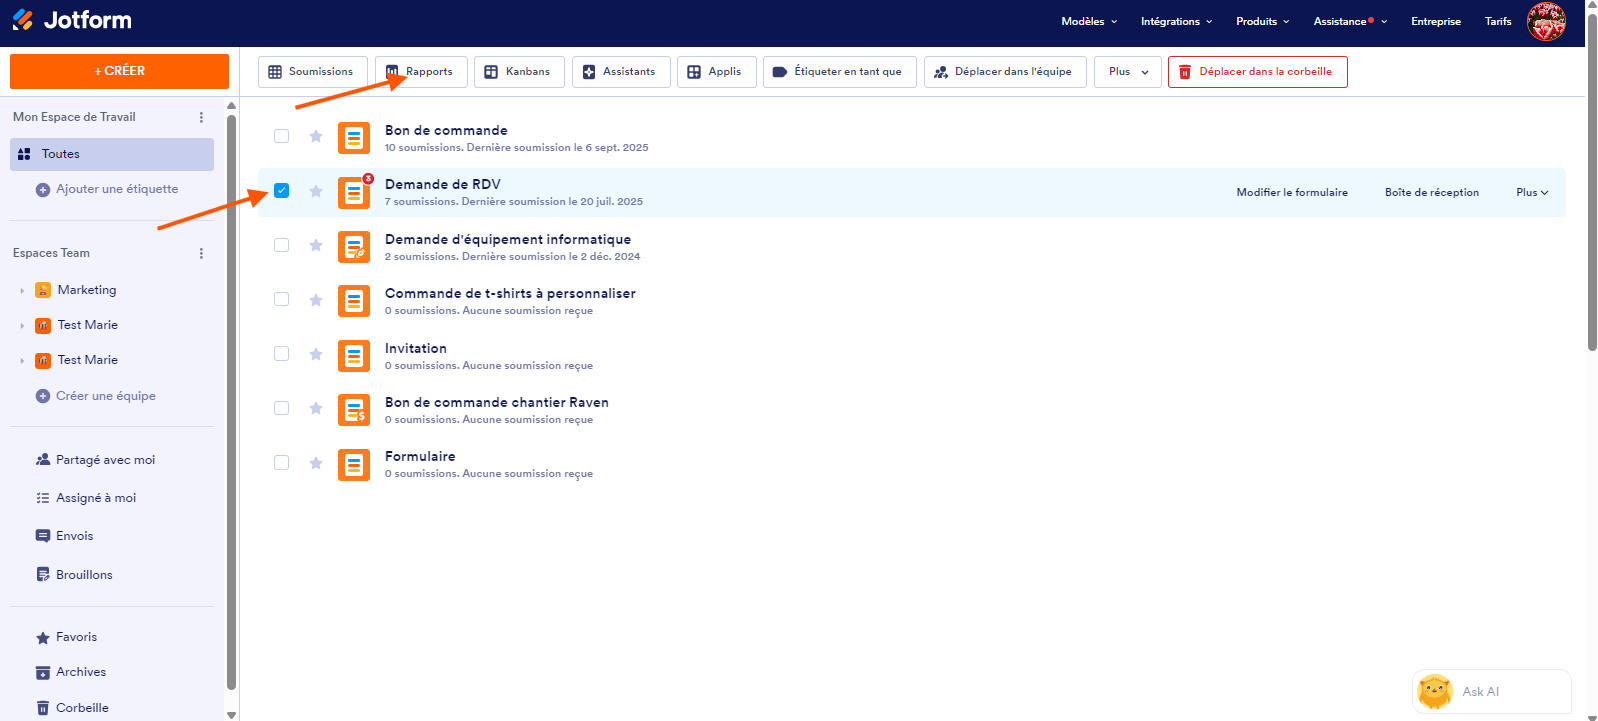Select Bon de commande chantier Raven checkbox
Screen dimensions: 1598x721
[282, 408]
